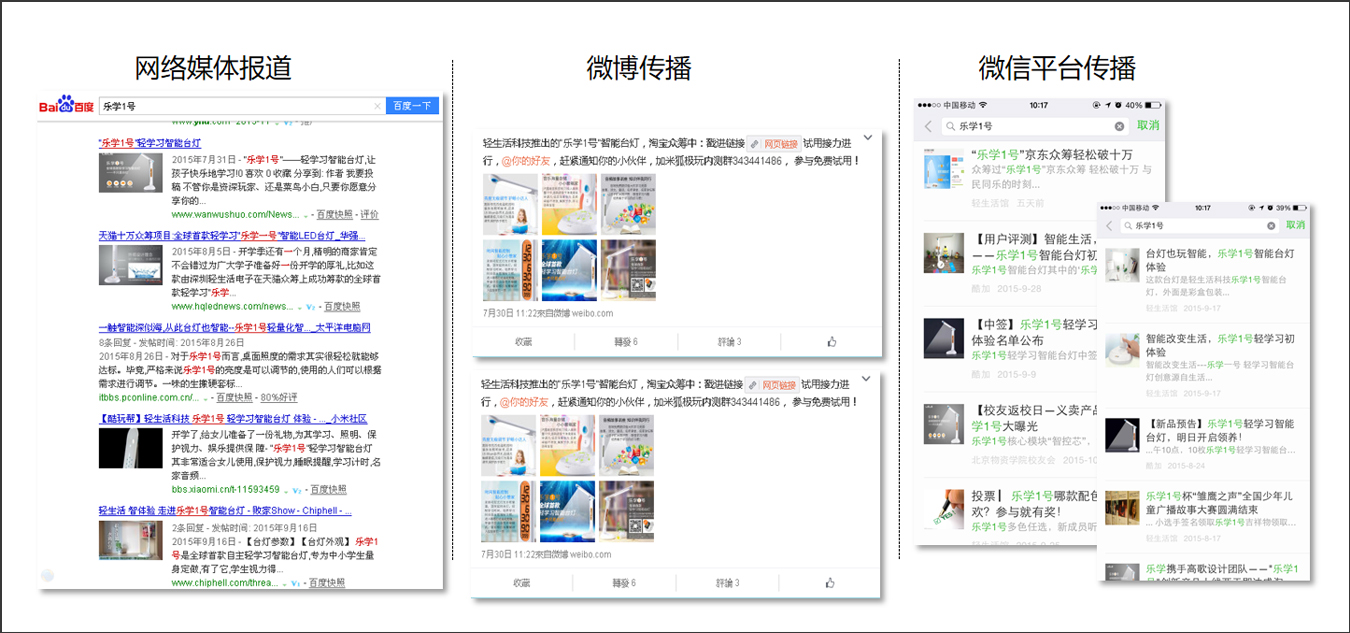Tap the clear icon in right WeChat search

pyautogui.click(x=1272, y=226)
